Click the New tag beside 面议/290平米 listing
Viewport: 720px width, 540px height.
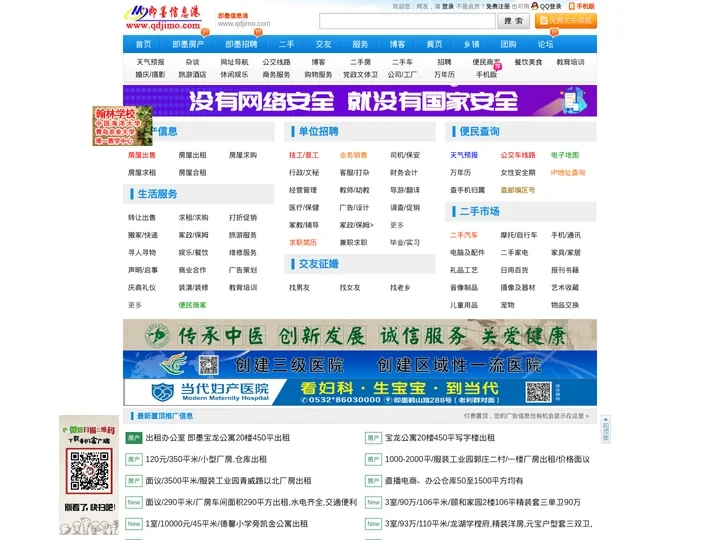pyautogui.click(x=134, y=502)
